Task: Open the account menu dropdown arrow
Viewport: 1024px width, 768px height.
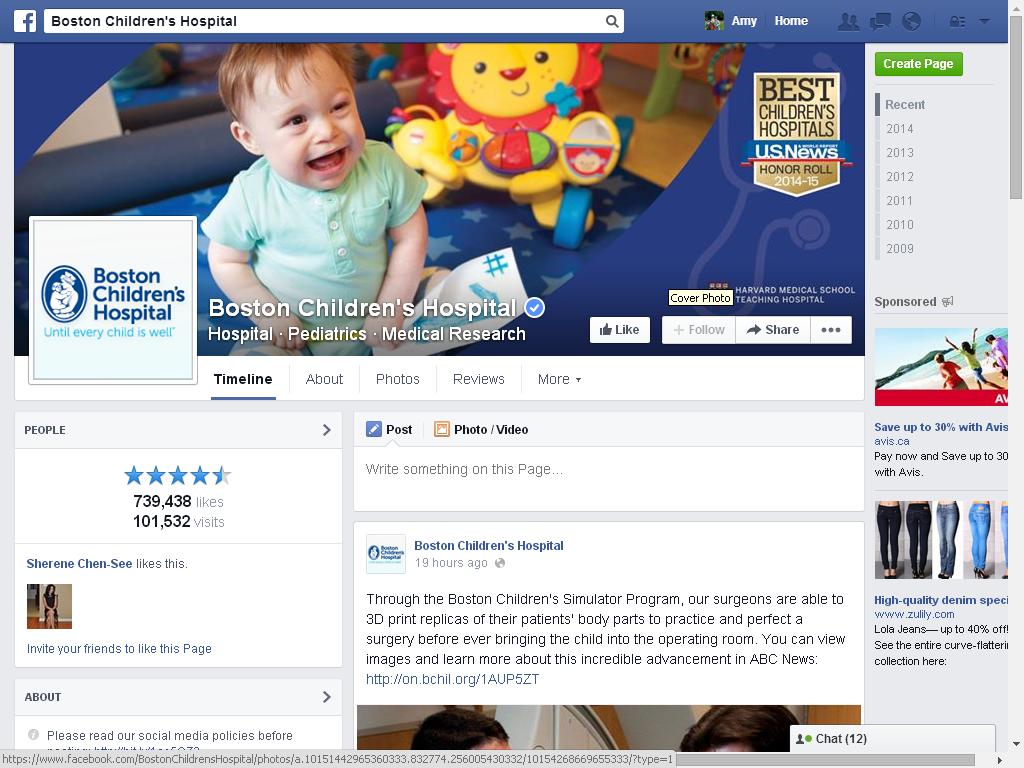Action: click(x=984, y=22)
